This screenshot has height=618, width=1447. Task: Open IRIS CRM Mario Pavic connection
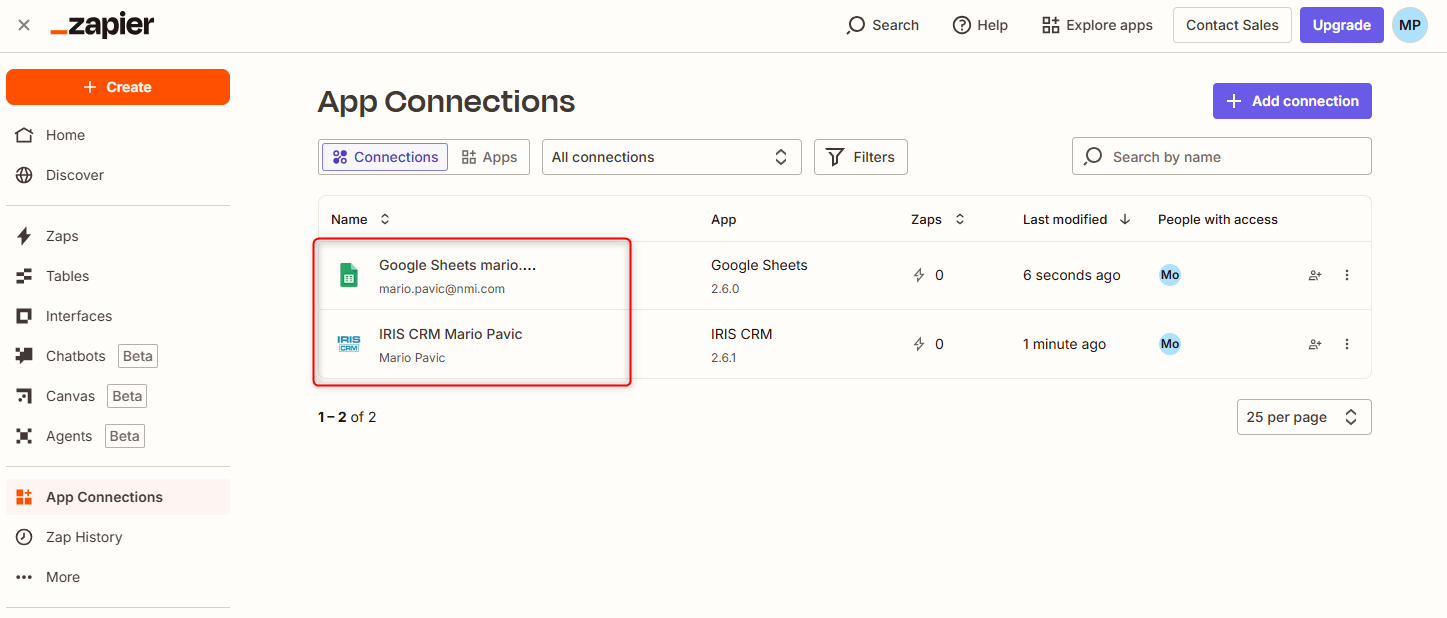coord(451,334)
